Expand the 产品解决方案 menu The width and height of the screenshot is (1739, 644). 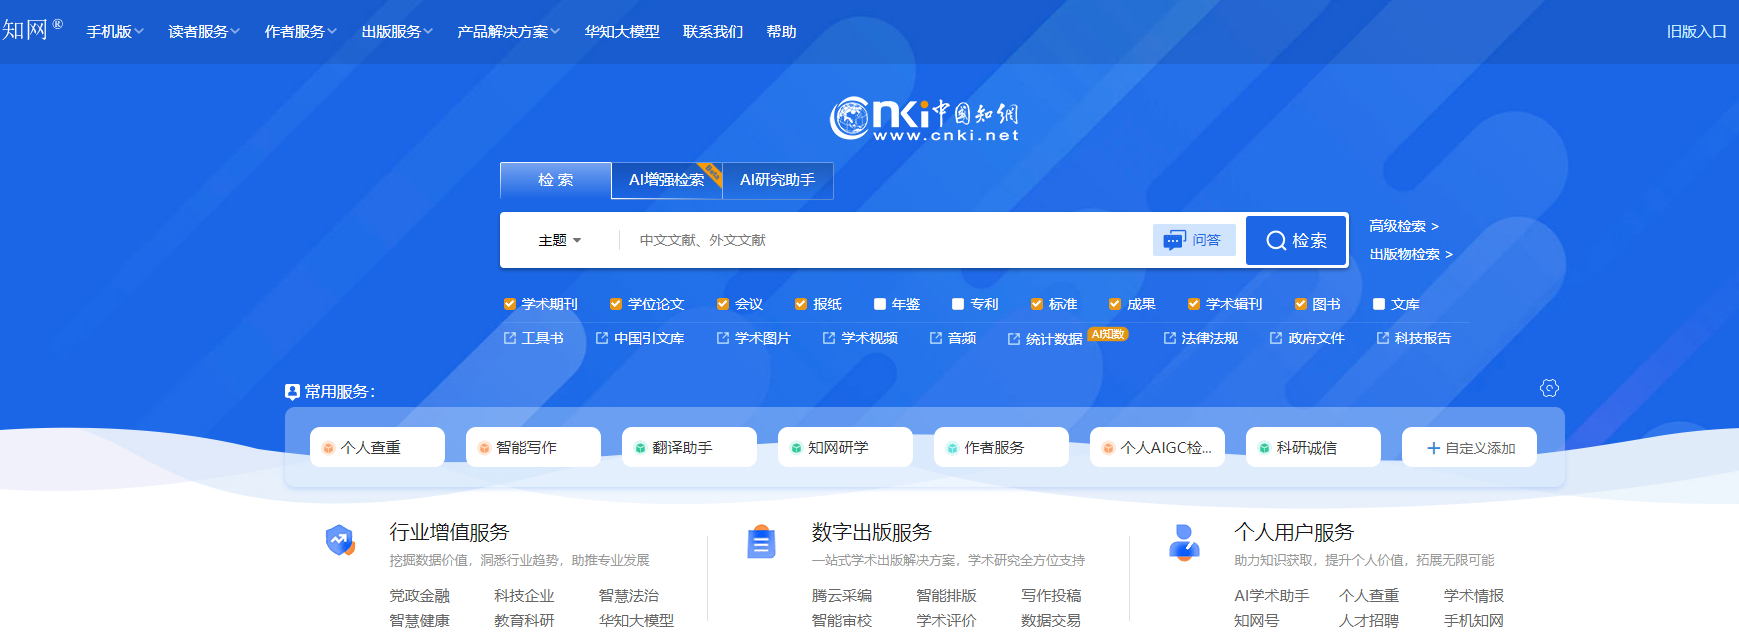click(509, 32)
